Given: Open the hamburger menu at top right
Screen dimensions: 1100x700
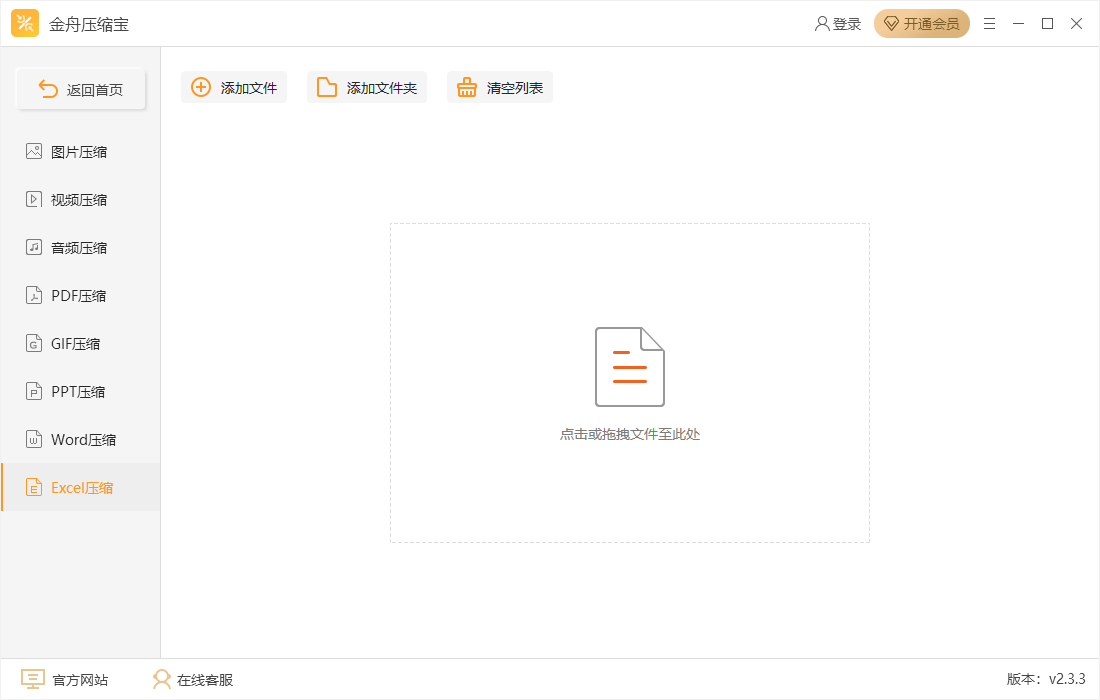Looking at the screenshot, I should click(x=989, y=23).
